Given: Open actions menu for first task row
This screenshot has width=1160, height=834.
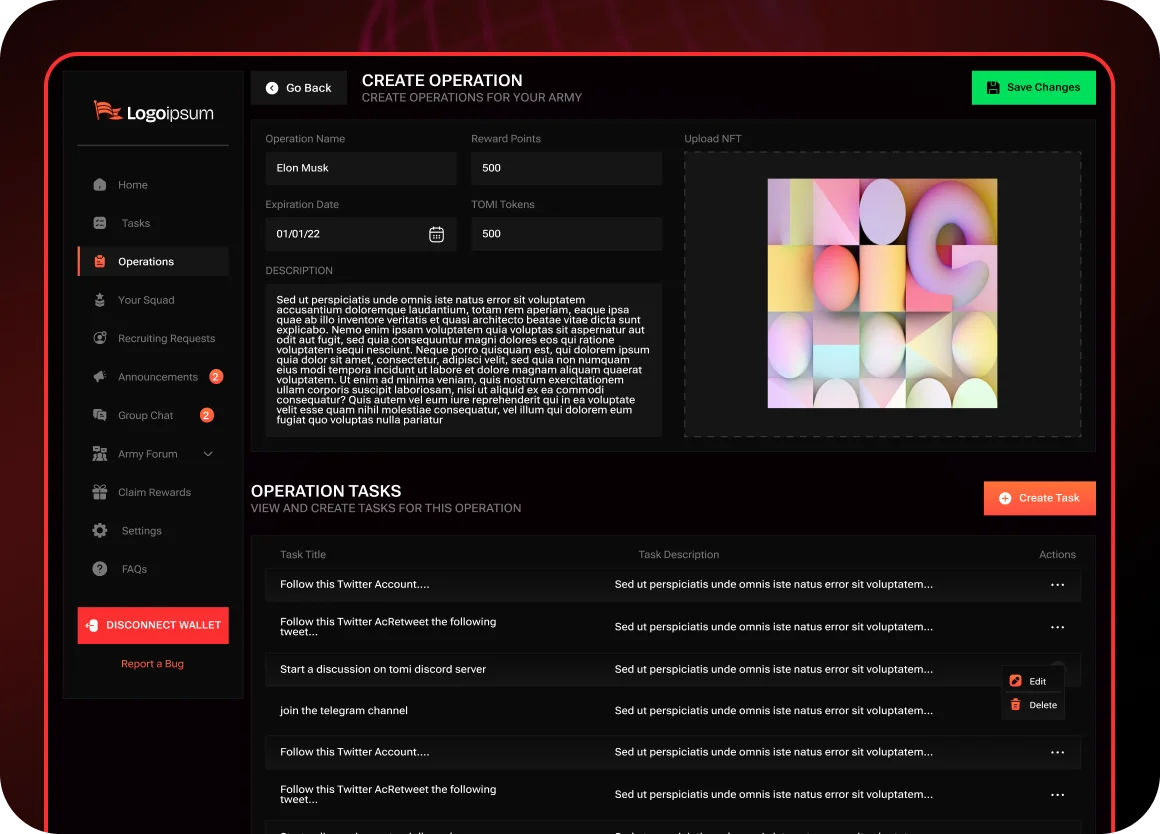Looking at the screenshot, I should click(x=1057, y=585).
